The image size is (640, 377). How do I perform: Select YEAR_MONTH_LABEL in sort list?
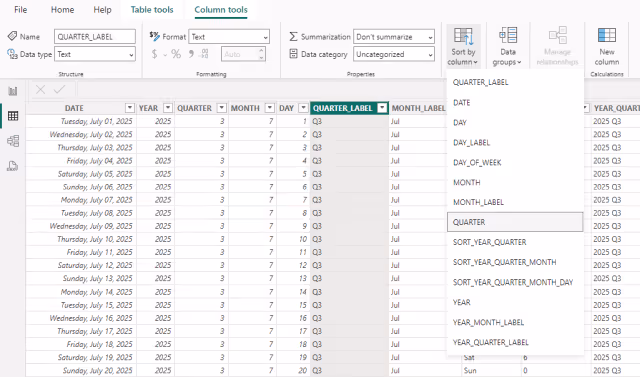[x=515, y=322]
